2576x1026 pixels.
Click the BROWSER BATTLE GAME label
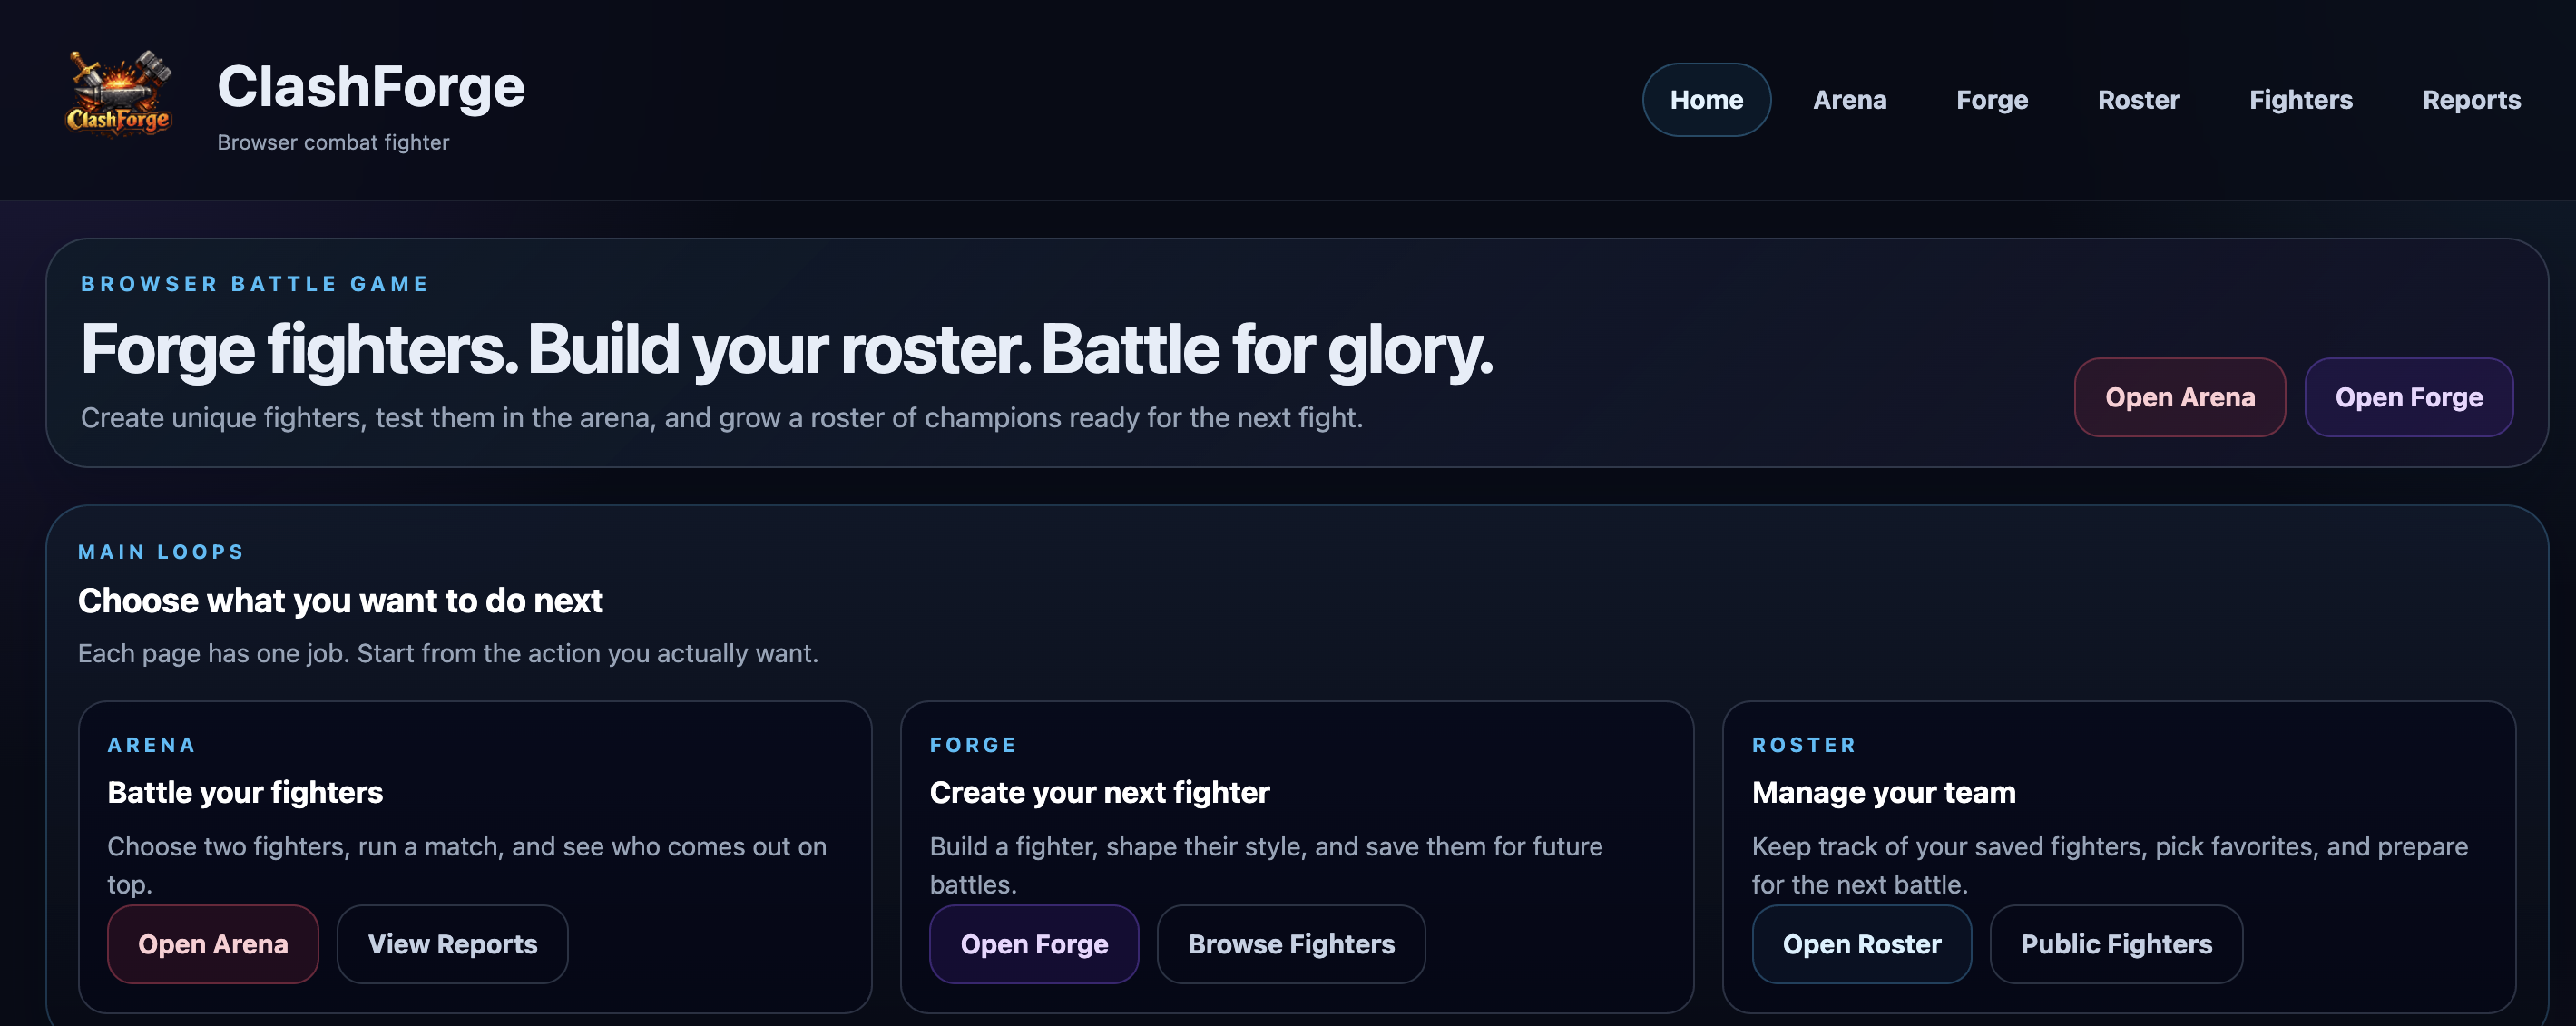(254, 283)
